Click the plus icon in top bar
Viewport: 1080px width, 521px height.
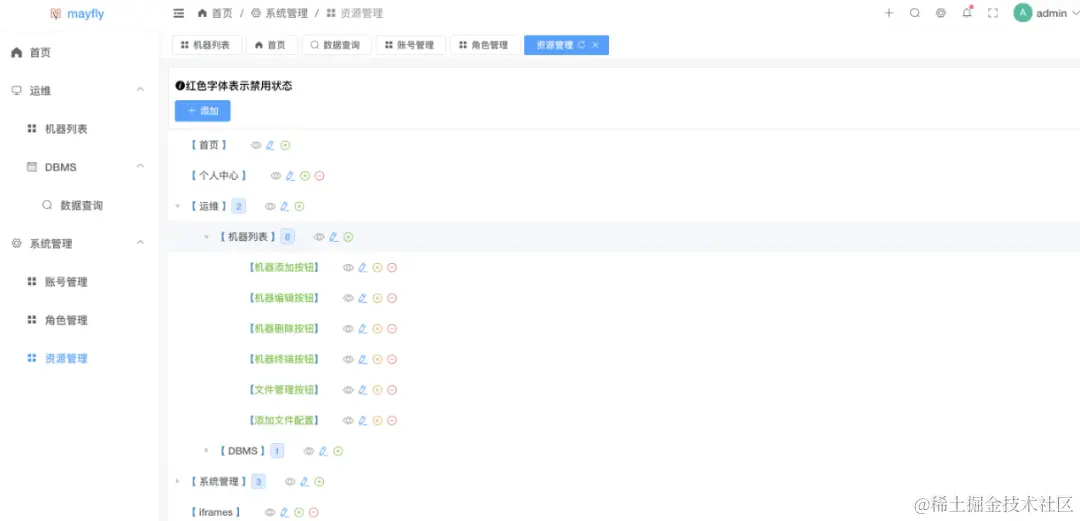(889, 13)
